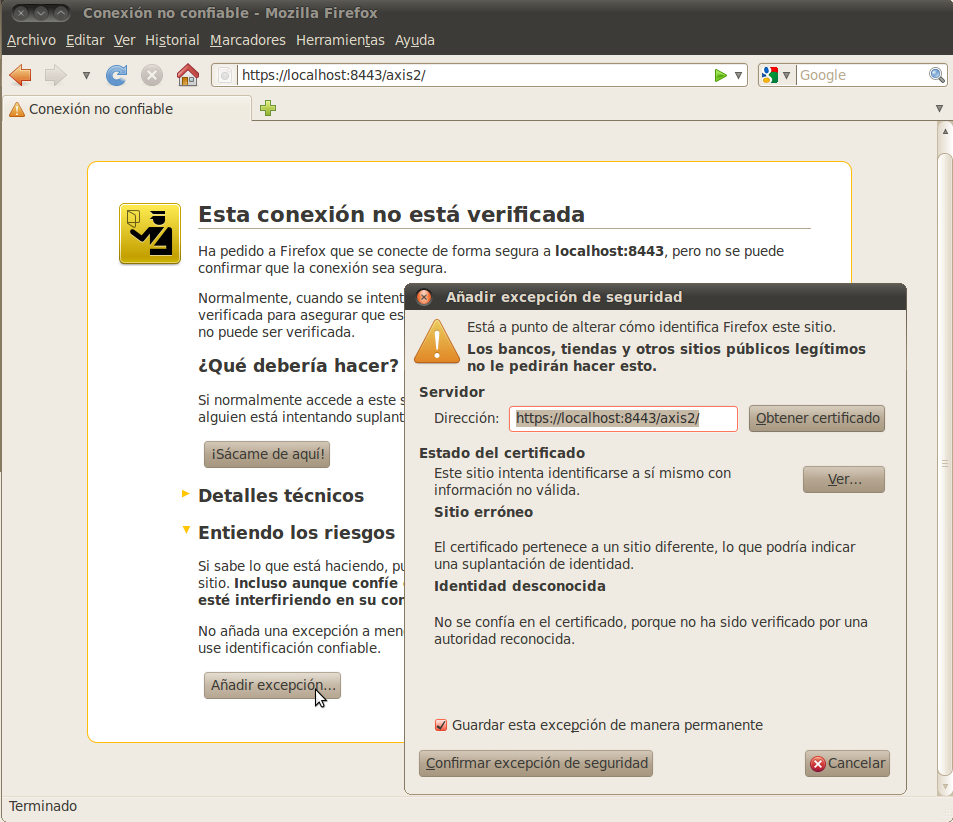The image size is (953, 822).
Task: Click the 'Esta conexión no está verificada' heading
Action: (x=391, y=215)
